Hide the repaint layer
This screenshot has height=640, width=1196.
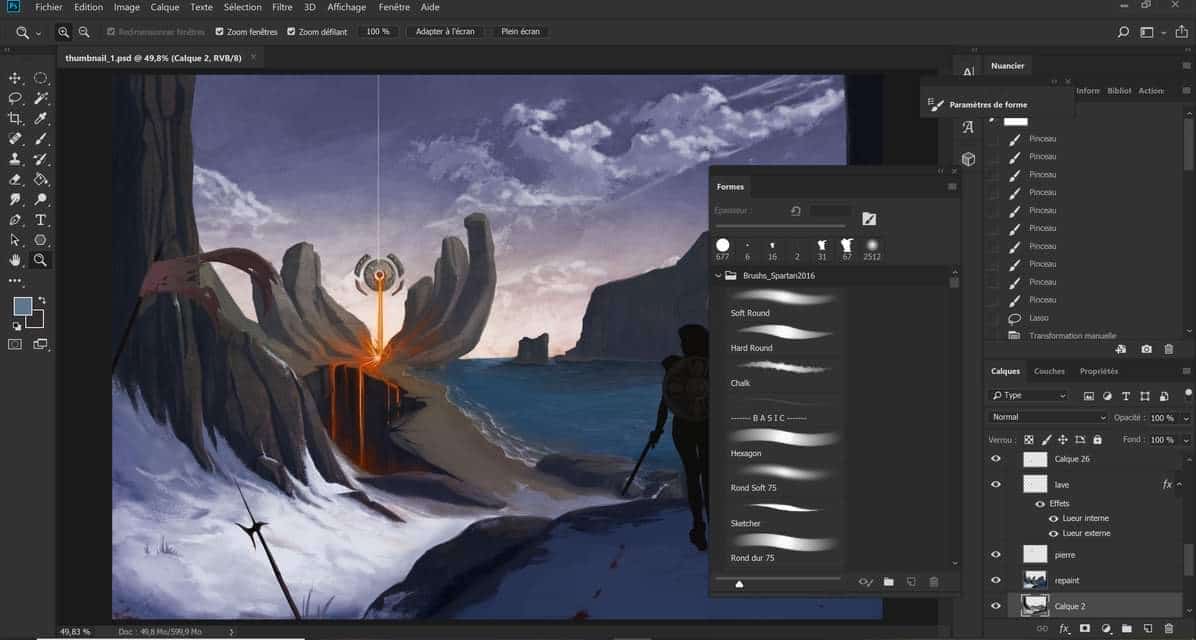[x=995, y=580]
